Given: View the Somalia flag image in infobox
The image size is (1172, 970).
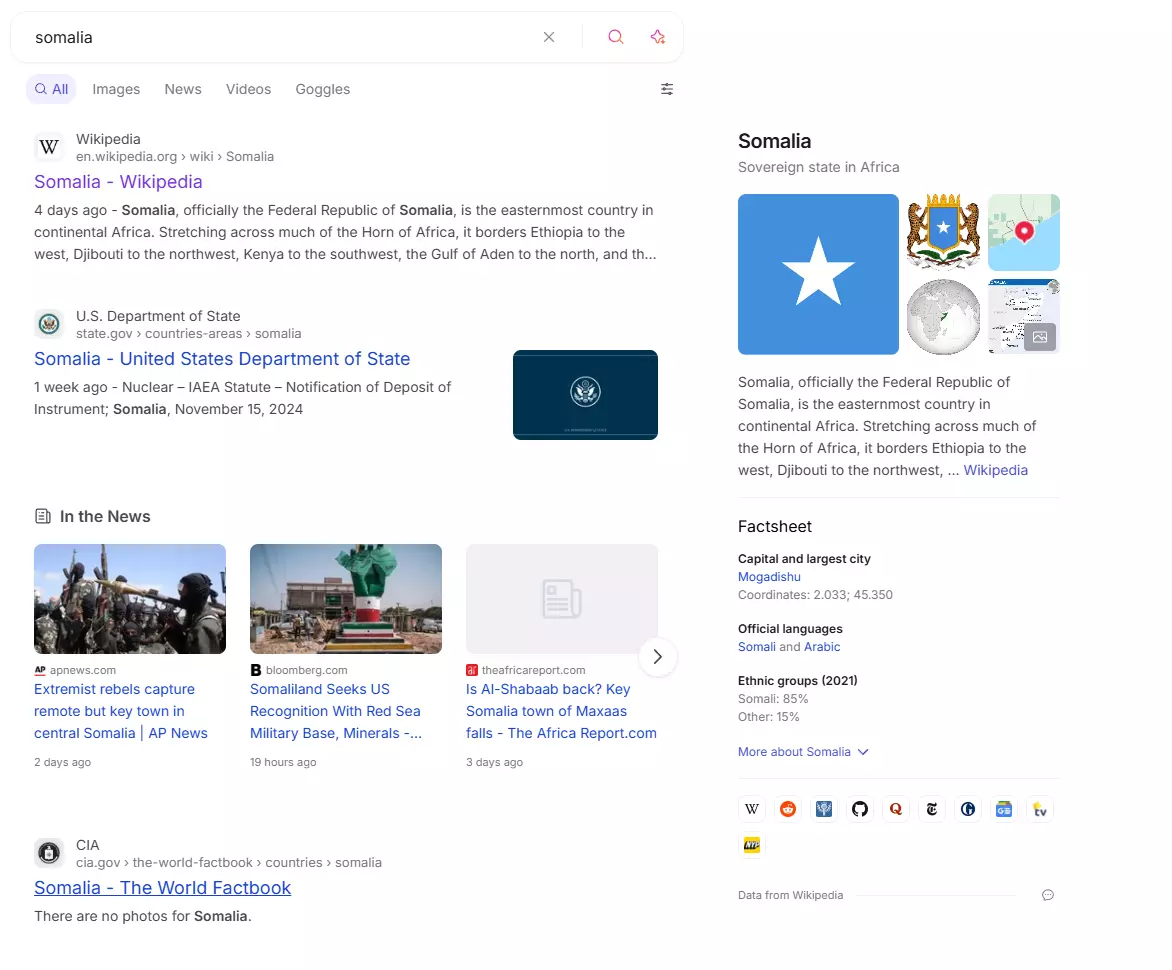Looking at the screenshot, I should tap(818, 274).
